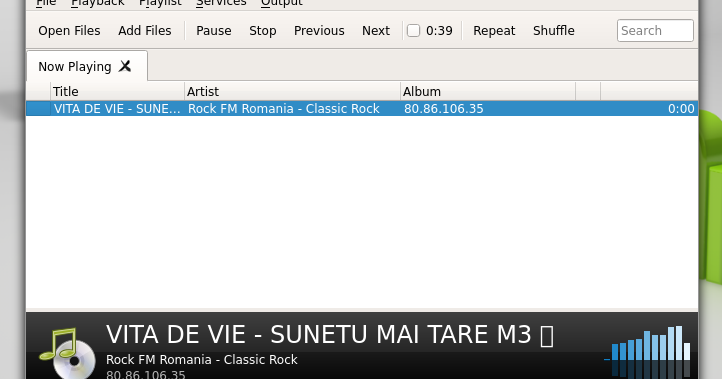The height and width of the screenshot is (379, 722).
Task: Select the VITA DE VIE playlist row
Action: click(362, 109)
